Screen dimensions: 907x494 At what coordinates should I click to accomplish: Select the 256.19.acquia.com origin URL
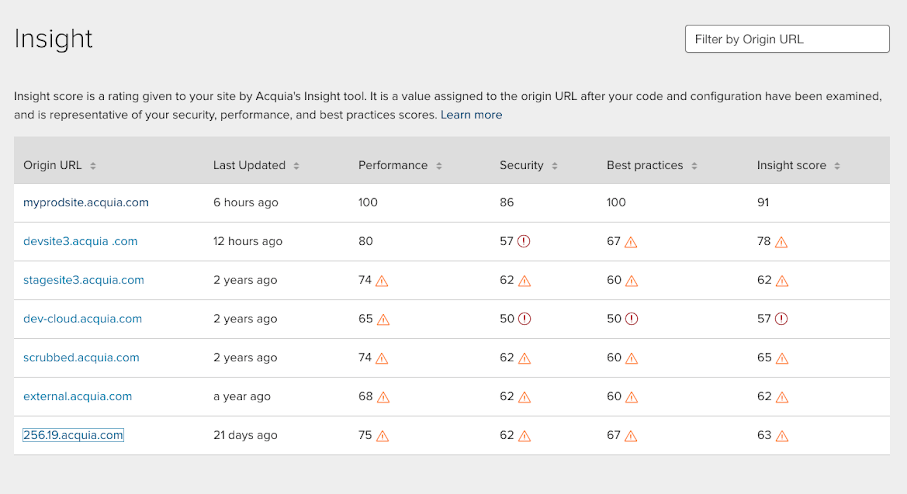click(x=73, y=435)
